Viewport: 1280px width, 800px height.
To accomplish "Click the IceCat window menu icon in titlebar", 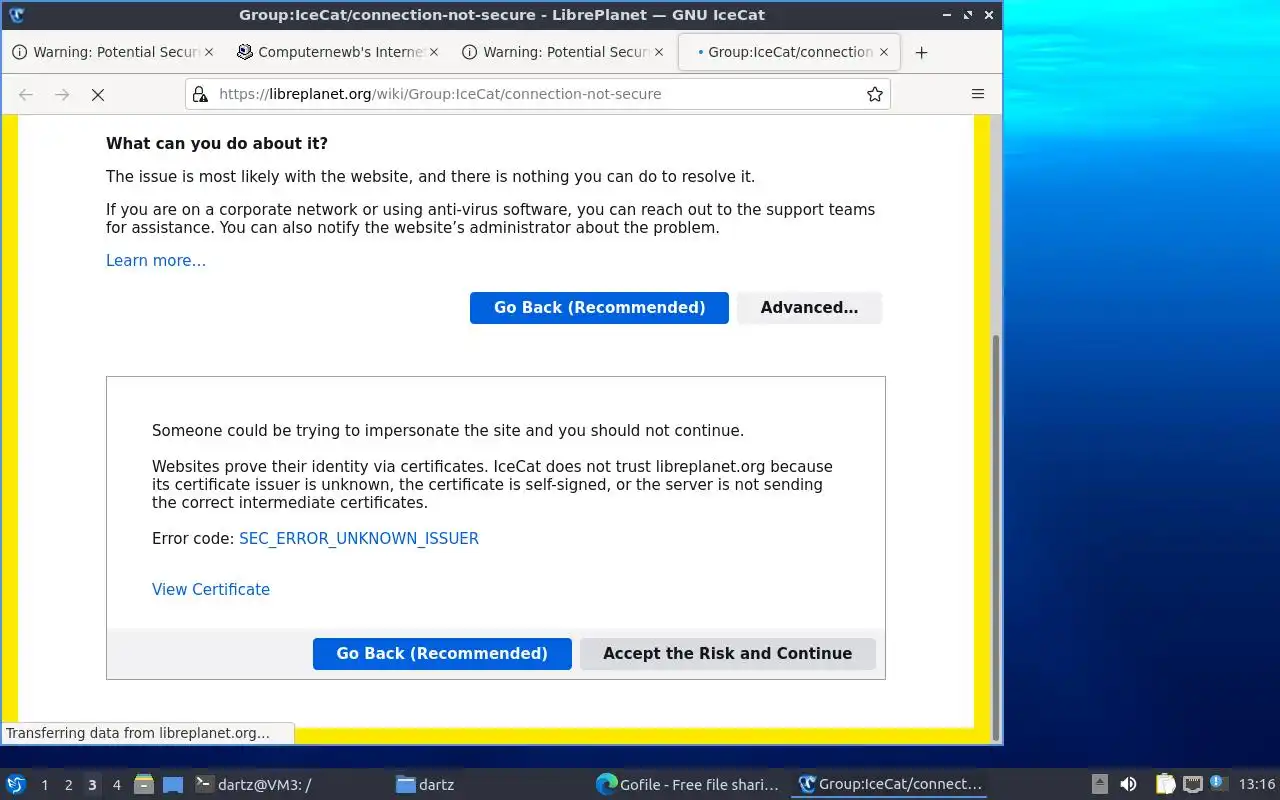I will point(16,15).
